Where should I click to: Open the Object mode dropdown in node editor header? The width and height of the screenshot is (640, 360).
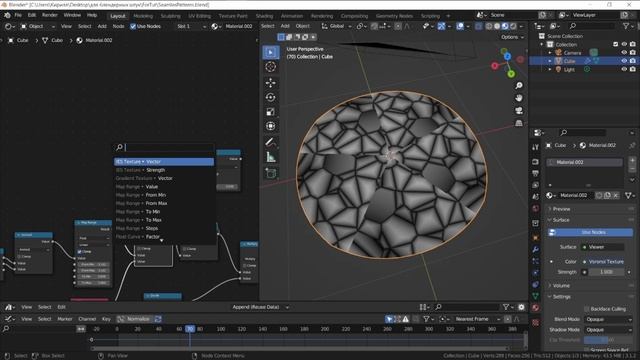tap(38, 26)
